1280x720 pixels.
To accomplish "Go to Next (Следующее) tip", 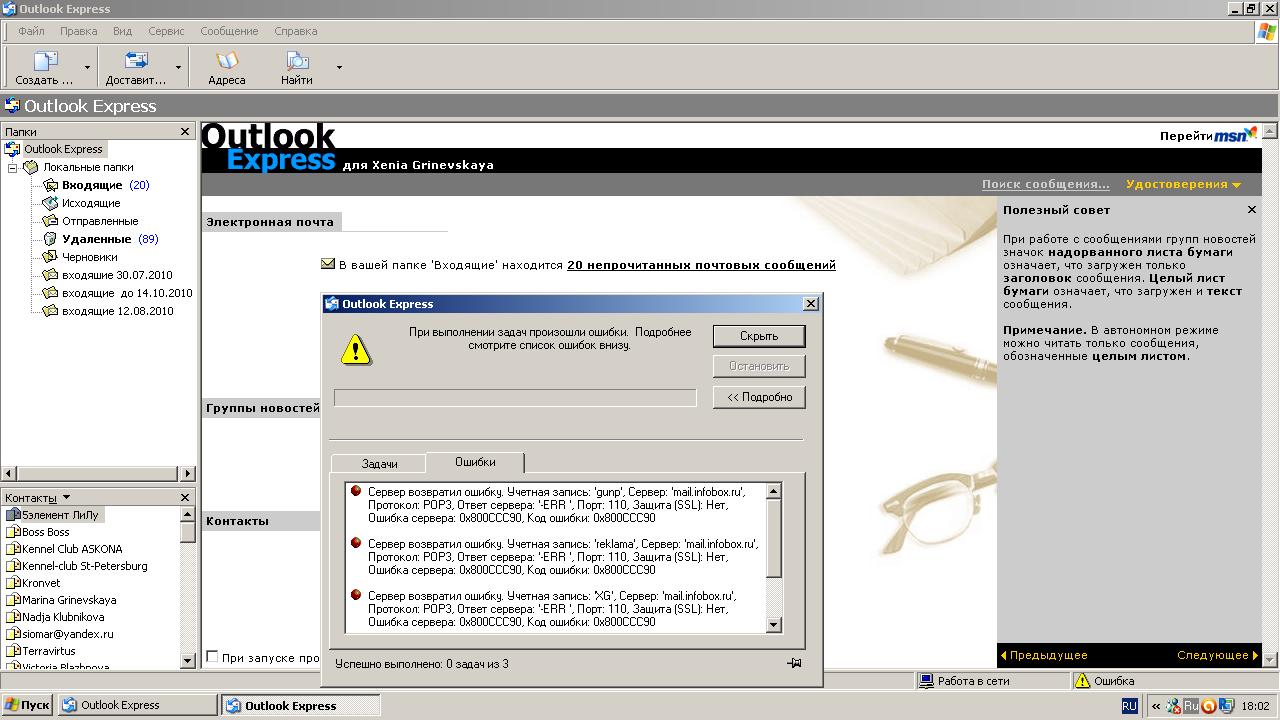I will pos(1218,655).
